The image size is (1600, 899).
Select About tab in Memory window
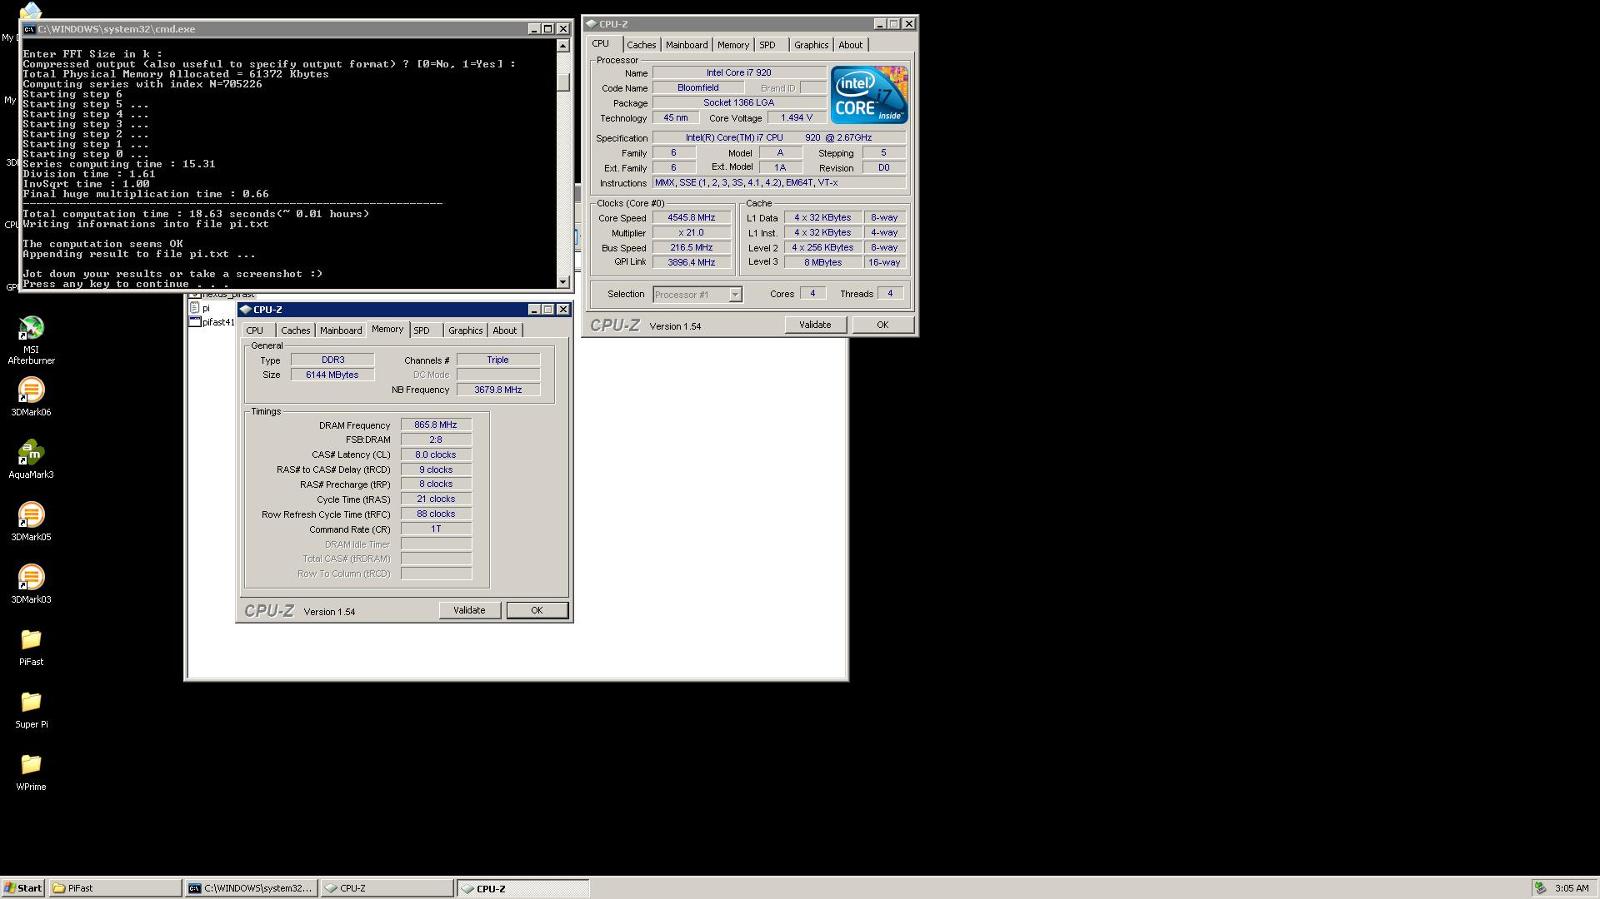[505, 331]
